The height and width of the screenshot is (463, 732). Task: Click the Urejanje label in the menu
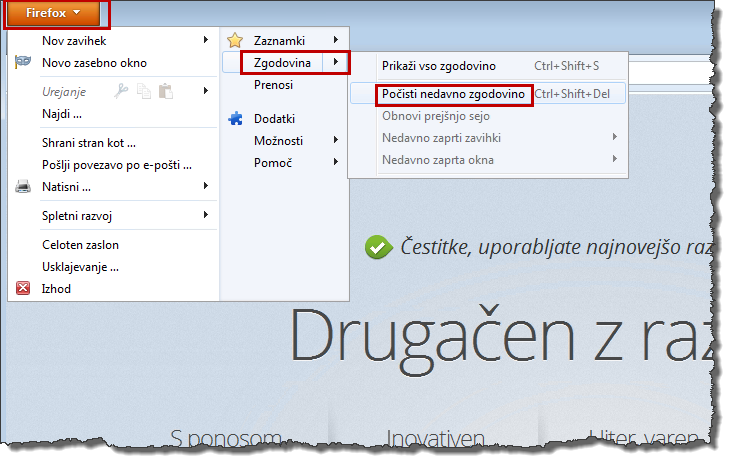click(64, 92)
